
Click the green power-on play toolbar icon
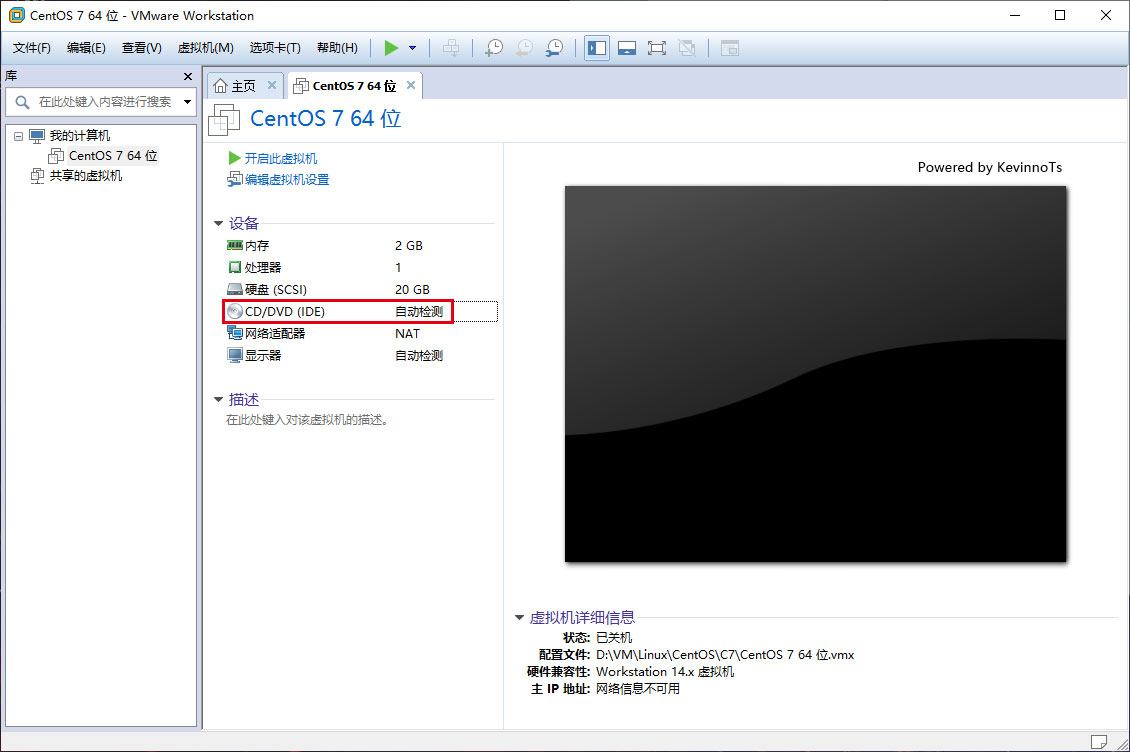pos(391,48)
